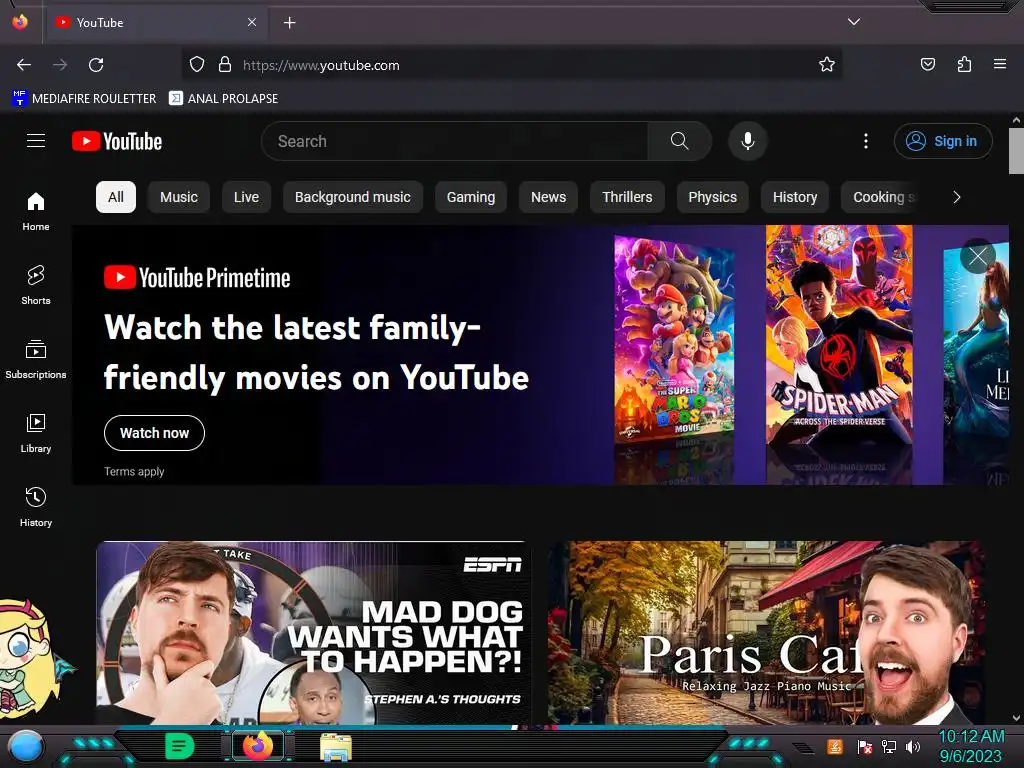Viewport: 1024px width, 768px height.
Task: Open Paris Cafe jazz video thumbnail
Action: [x=765, y=633]
